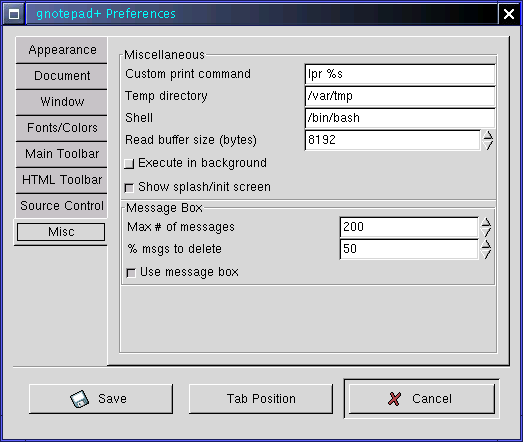Increase Read buffer size with up arrow
Screen dimensions: 523x442
[x=488, y=135]
